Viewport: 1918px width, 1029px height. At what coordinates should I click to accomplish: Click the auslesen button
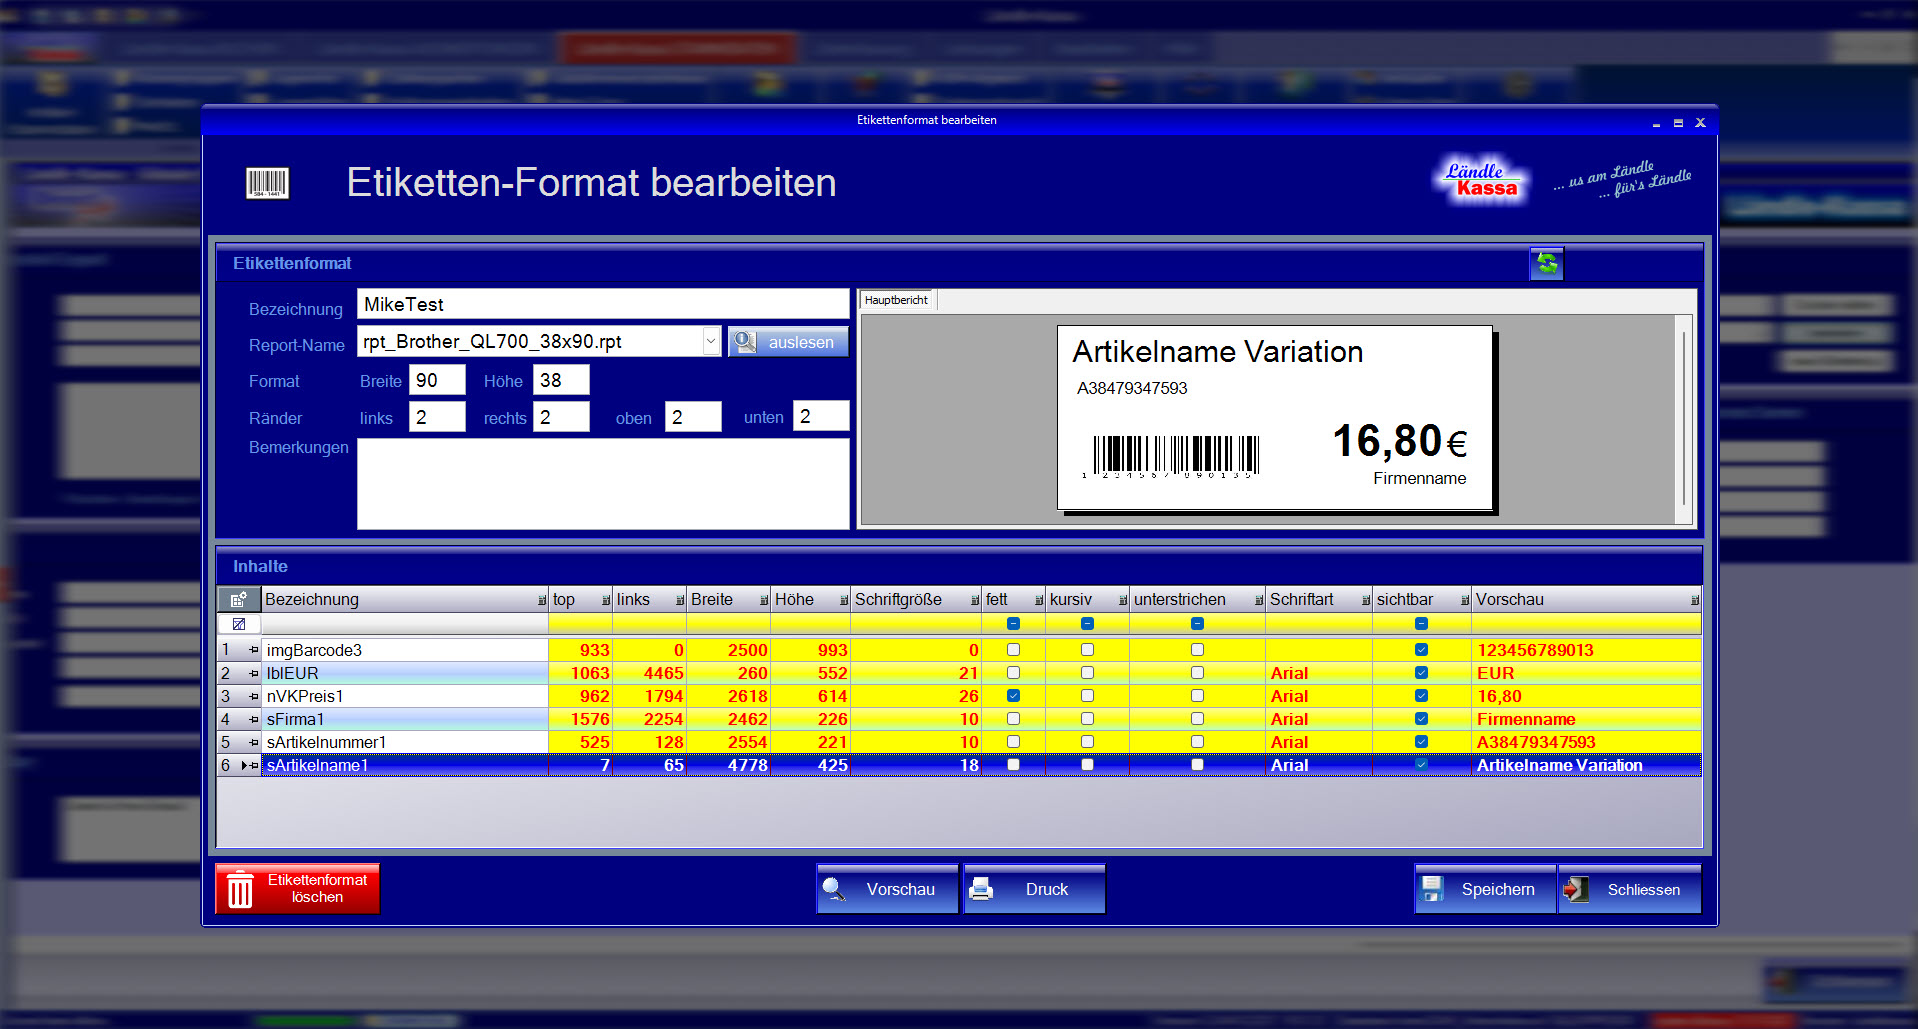788,342
